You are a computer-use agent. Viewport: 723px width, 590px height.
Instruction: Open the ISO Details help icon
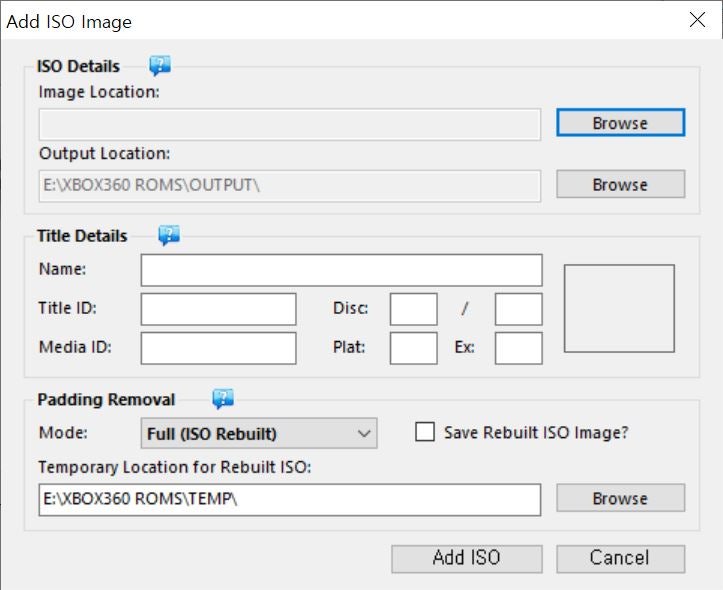pyautogui.click(x=160, y=65)
